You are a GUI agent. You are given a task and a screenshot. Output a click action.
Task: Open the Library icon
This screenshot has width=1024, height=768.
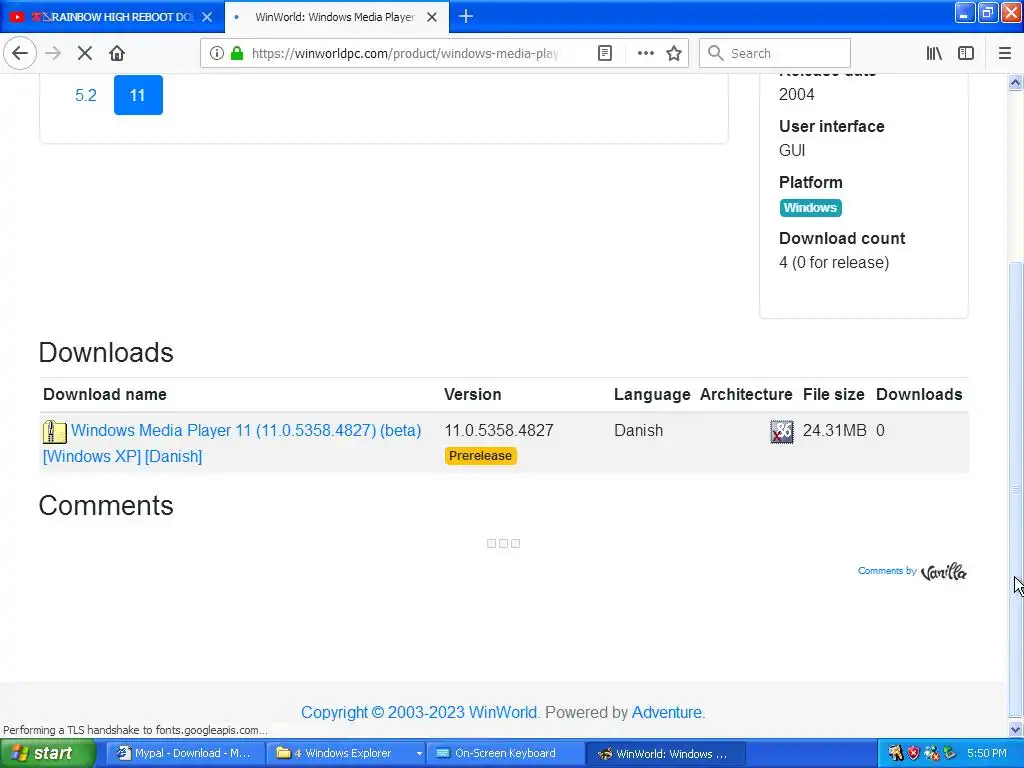[934, 53]
